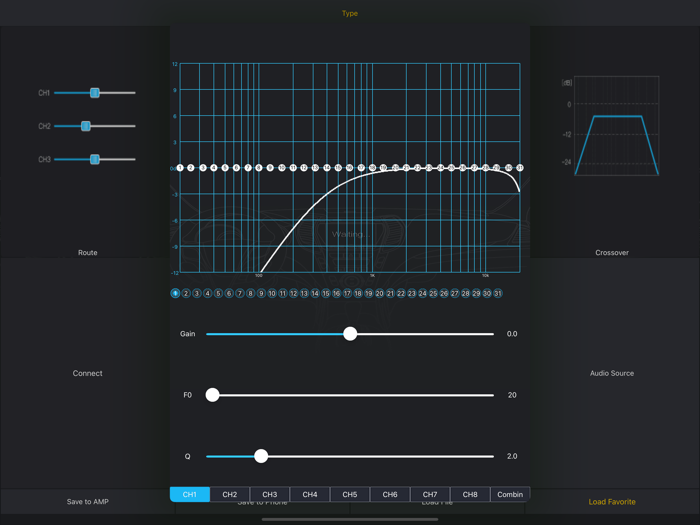
Task: Select EQ band 26 button
Action: 444,293
